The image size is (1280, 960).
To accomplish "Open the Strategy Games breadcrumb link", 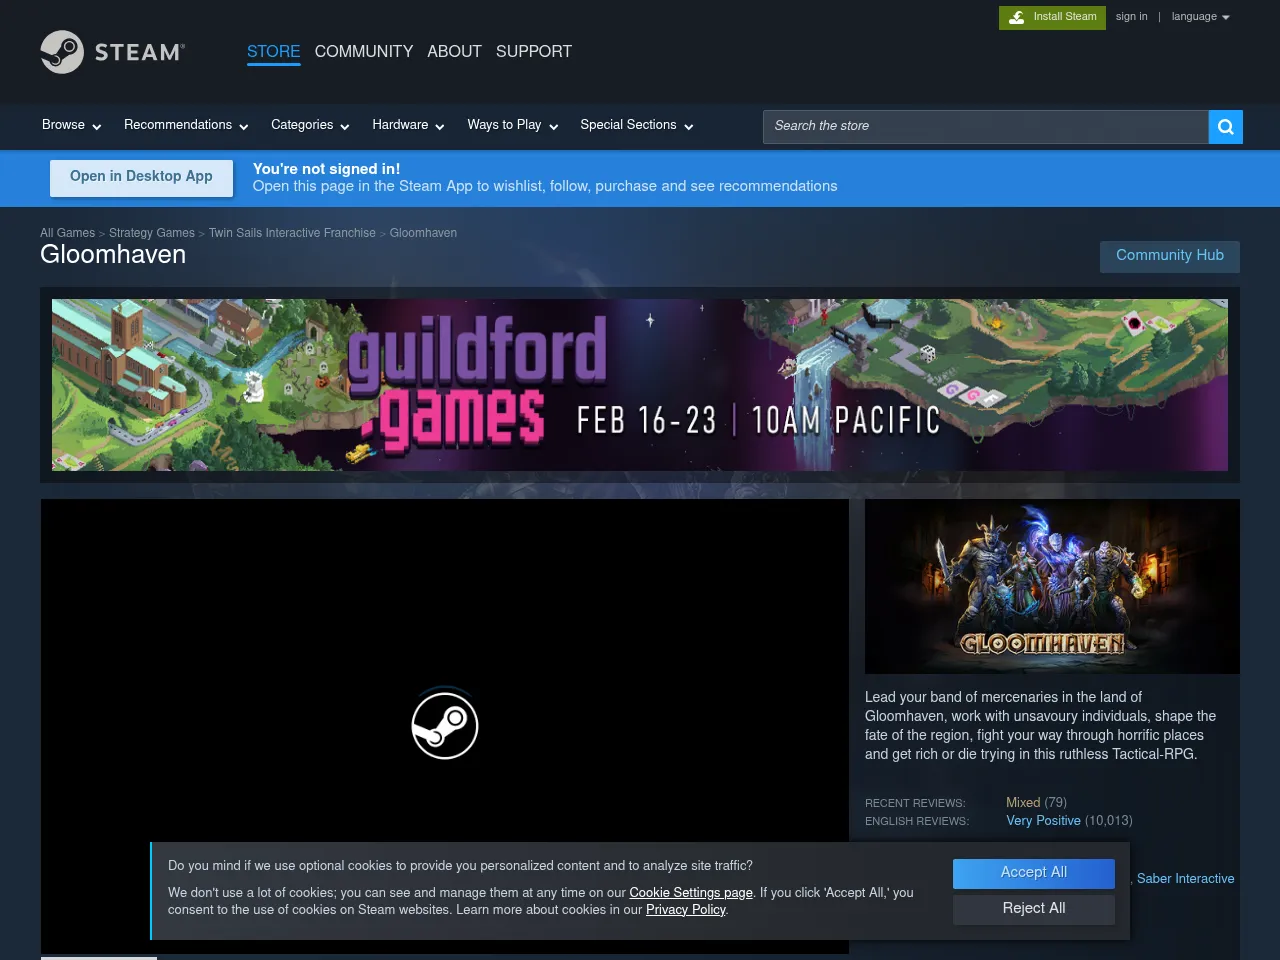I will point(152,233).
